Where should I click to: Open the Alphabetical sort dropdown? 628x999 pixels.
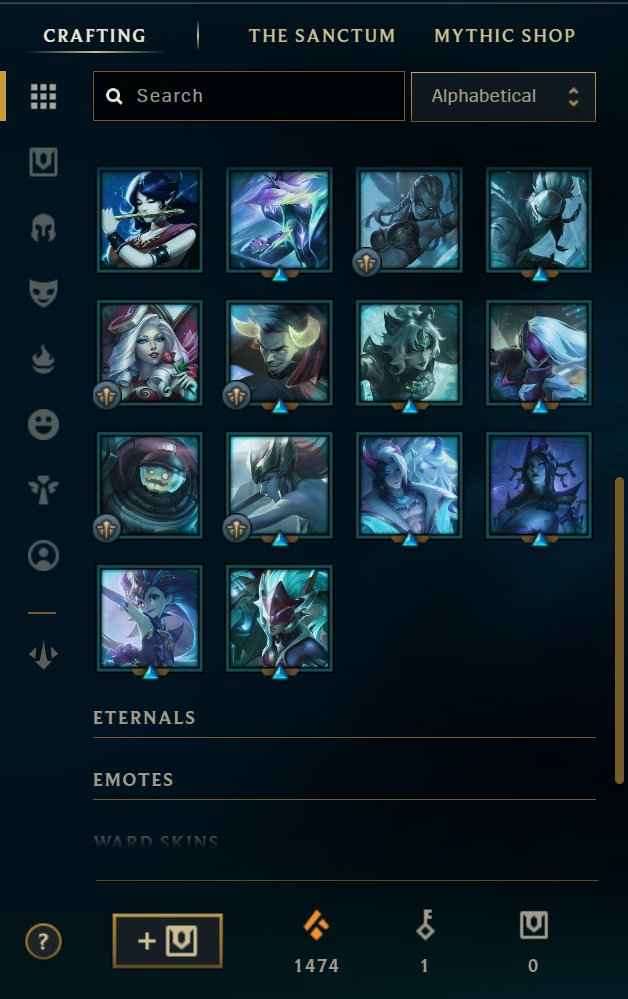coord(503,96)
